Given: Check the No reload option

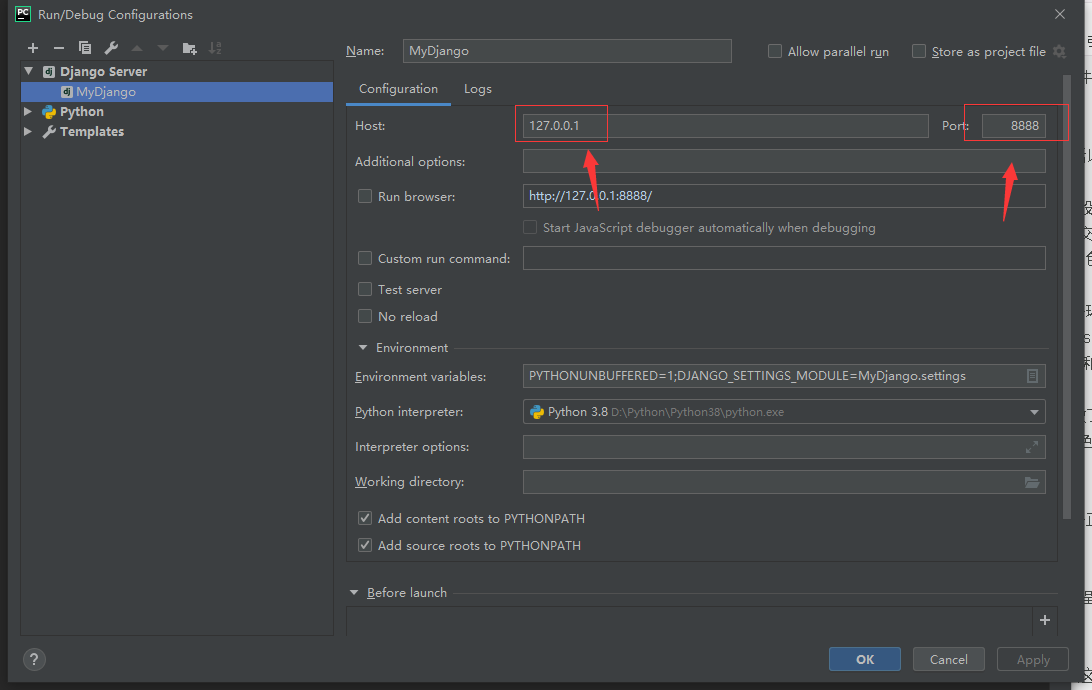Looking at the screenshot, I should coord(365,316).
